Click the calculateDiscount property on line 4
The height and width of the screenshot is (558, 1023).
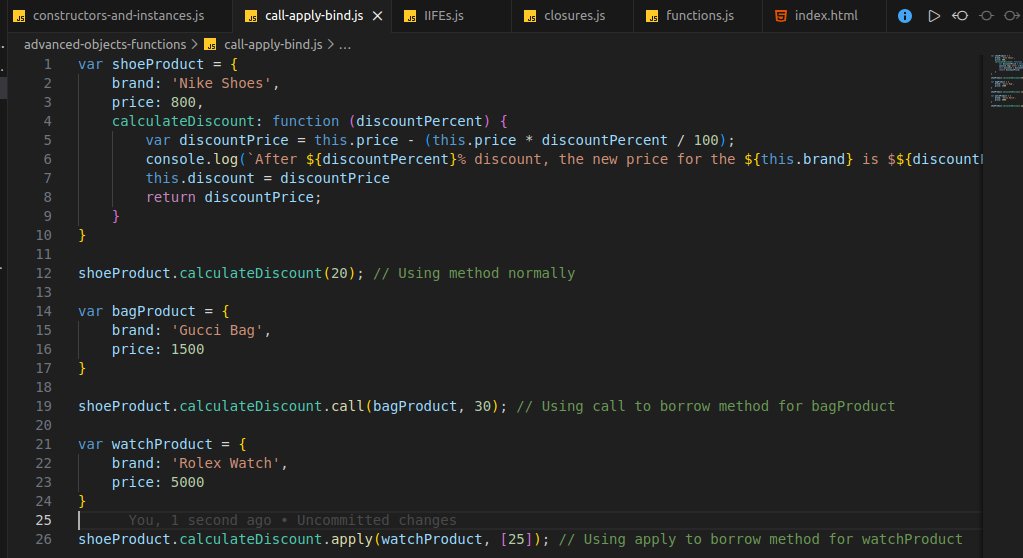[183, 121]
